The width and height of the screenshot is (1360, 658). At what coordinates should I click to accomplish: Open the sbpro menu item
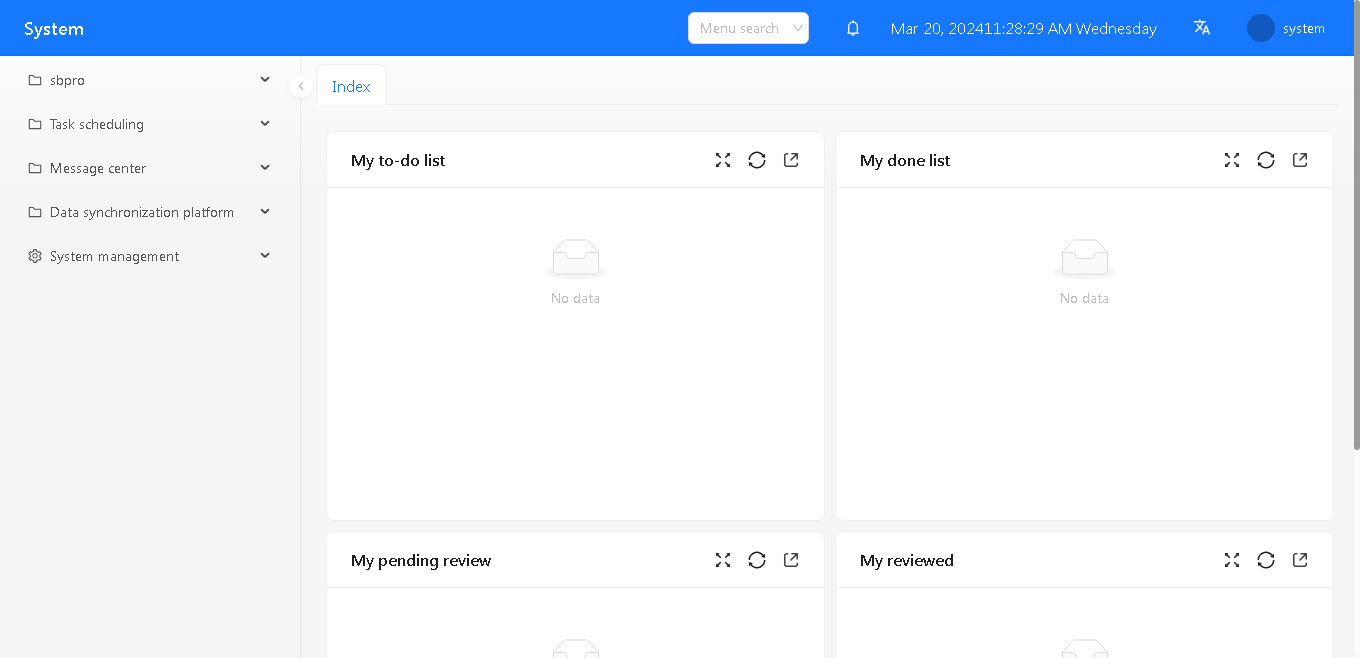point(150,80)
